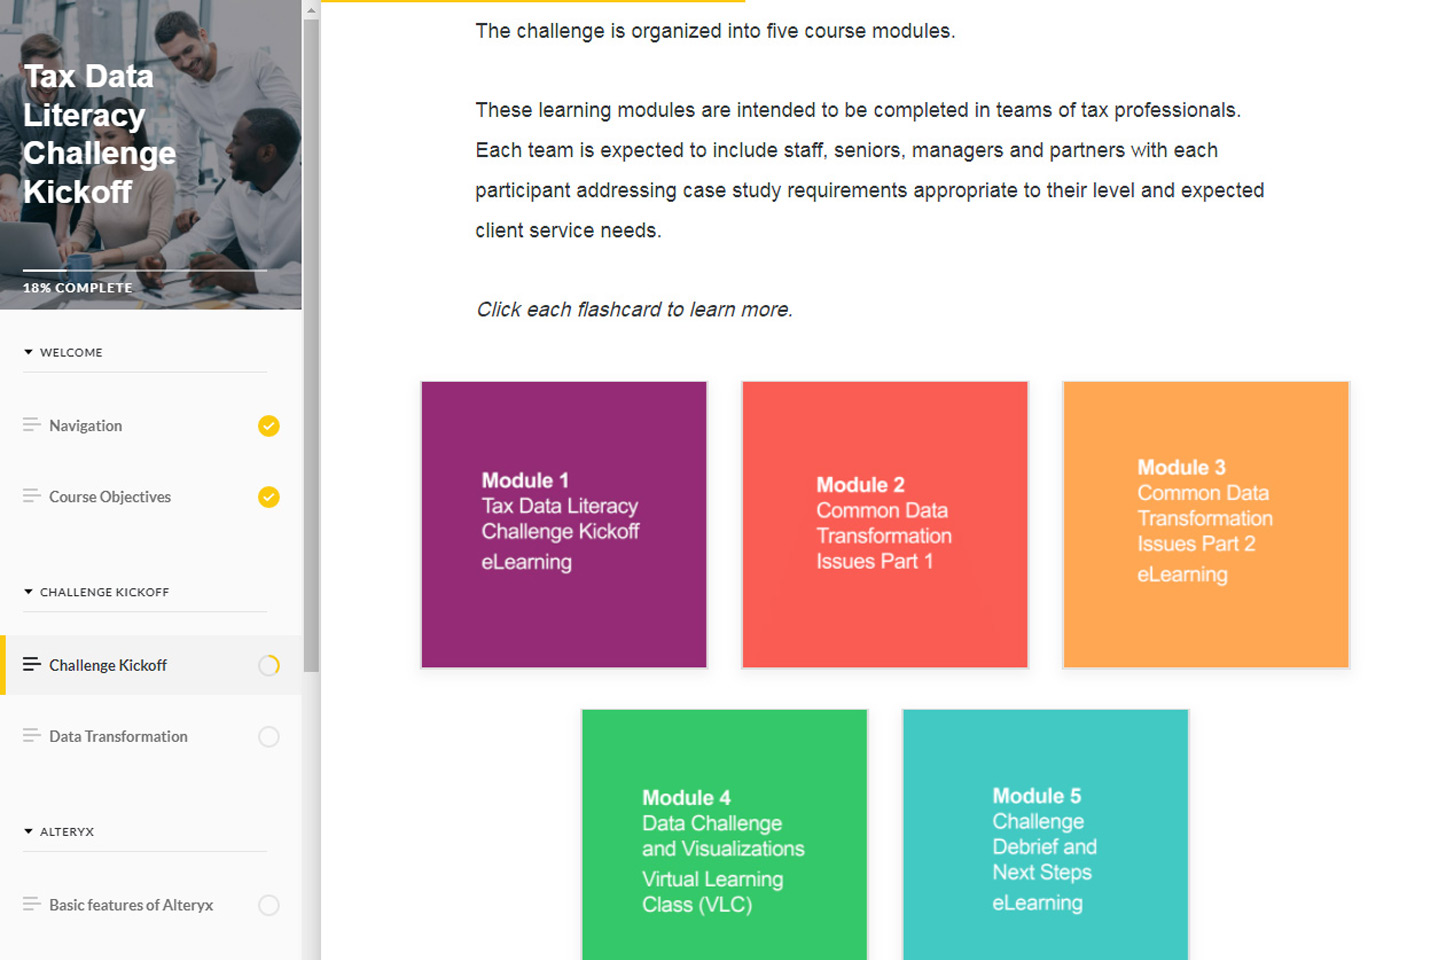Click the empty completion circle for Data Transformation
This screenshot has width=1440, height=960.
pyautogui.click(x=269, y=737)
